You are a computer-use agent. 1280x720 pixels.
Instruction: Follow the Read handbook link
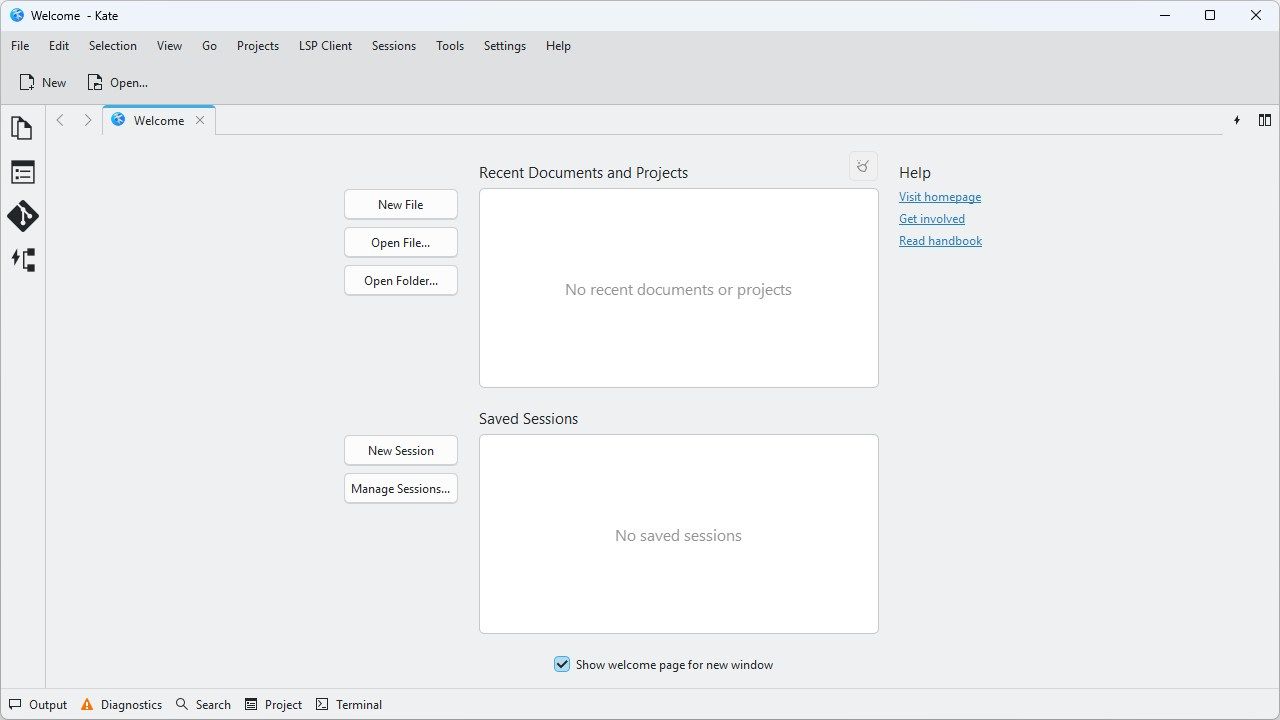point(940,241)
